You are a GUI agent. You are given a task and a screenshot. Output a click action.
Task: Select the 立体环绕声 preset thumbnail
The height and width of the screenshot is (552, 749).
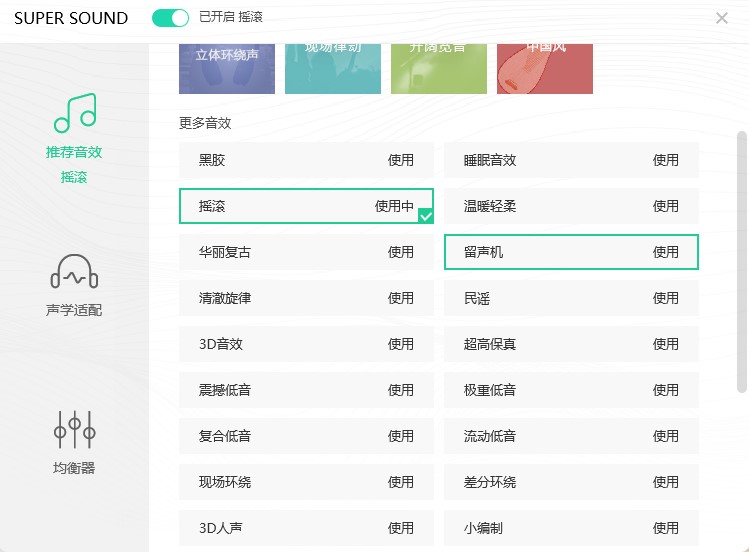tap(227, 68)
